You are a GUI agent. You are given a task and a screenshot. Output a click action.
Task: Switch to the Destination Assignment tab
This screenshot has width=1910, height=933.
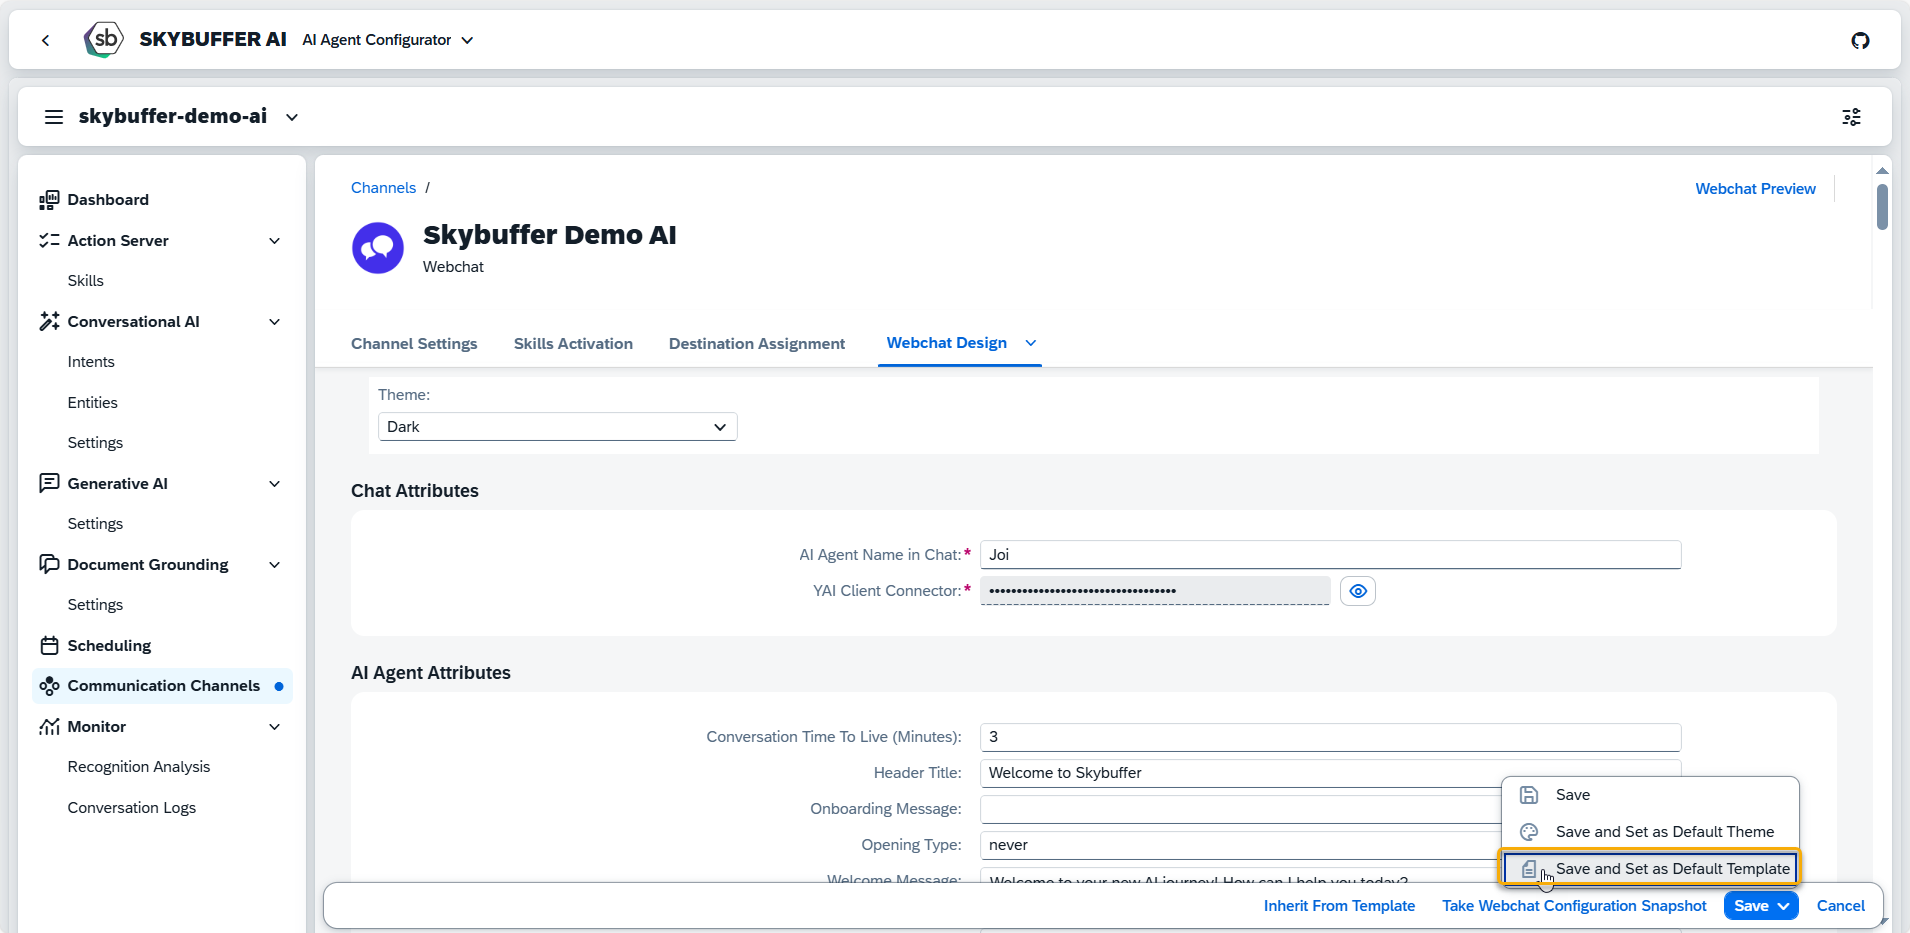point(757,344)
